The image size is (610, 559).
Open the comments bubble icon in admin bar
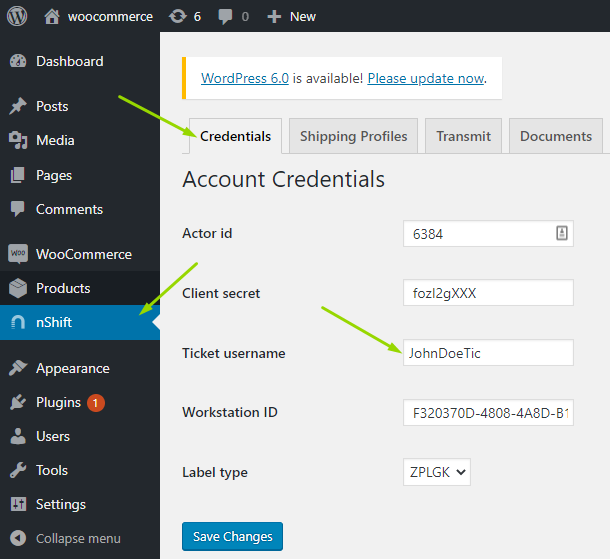(225, 17)
